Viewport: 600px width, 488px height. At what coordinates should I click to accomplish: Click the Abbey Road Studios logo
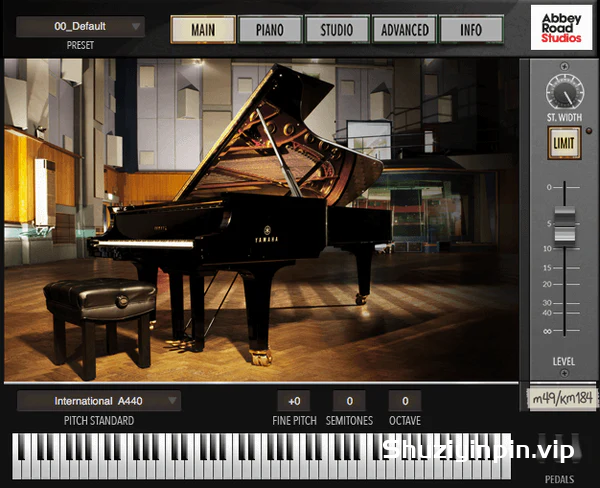[x=561, y=28]
